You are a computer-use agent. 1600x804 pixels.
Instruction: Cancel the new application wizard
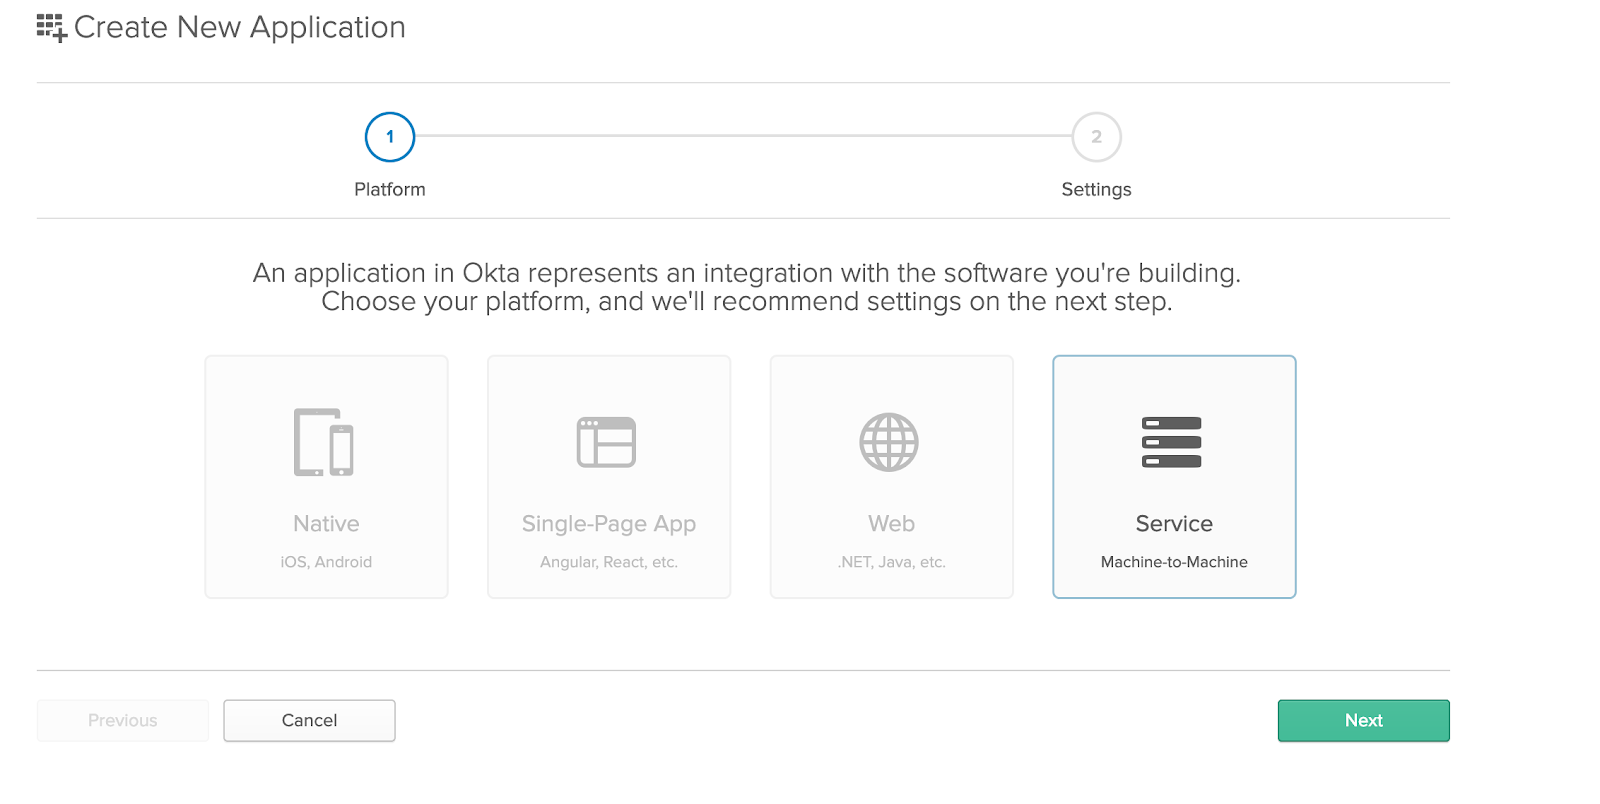tap(309, 721)
